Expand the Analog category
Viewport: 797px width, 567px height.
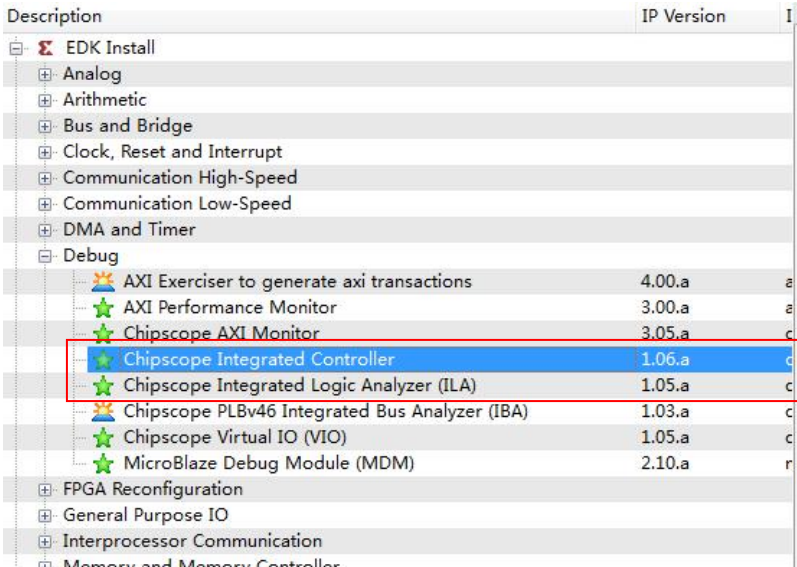point(45,74)
